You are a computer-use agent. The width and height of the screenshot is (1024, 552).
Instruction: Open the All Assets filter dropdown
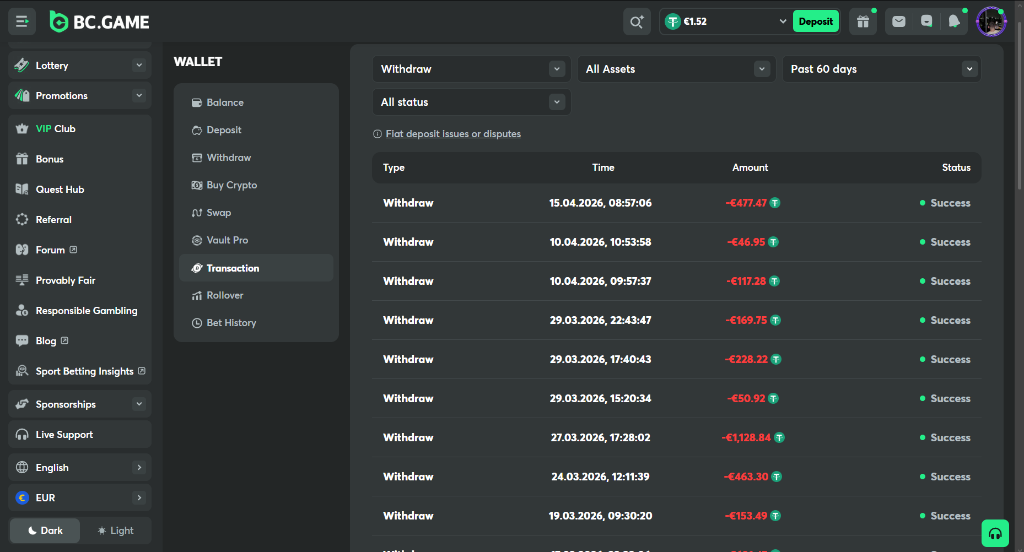(677, 69)
